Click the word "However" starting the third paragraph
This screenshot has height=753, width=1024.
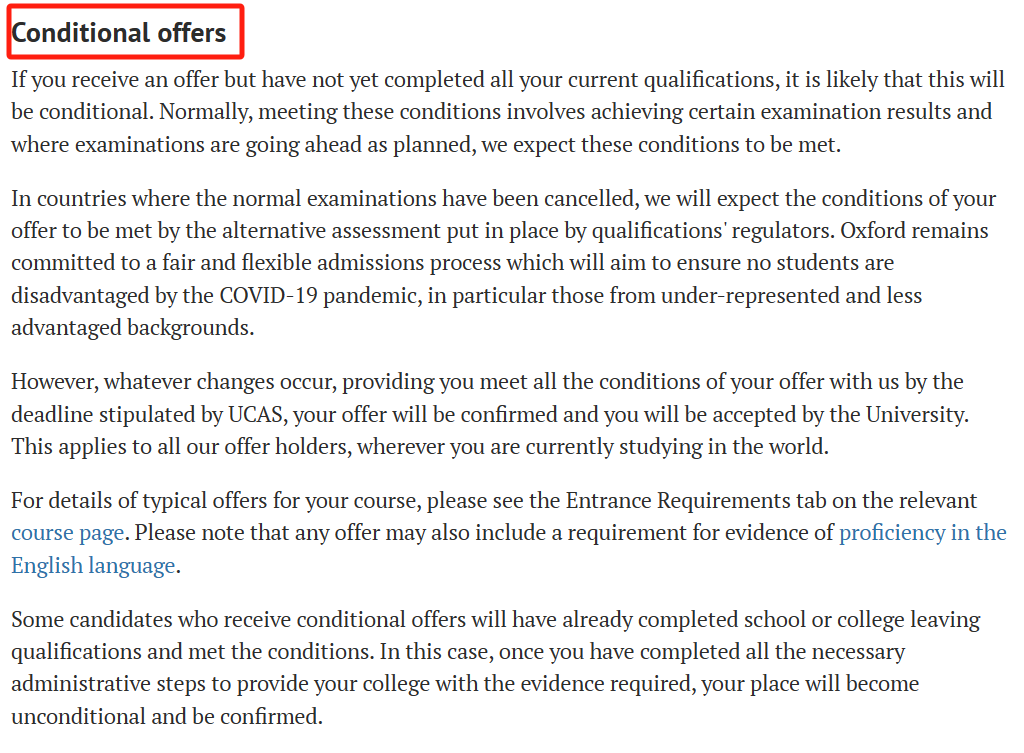coord(54,381)
